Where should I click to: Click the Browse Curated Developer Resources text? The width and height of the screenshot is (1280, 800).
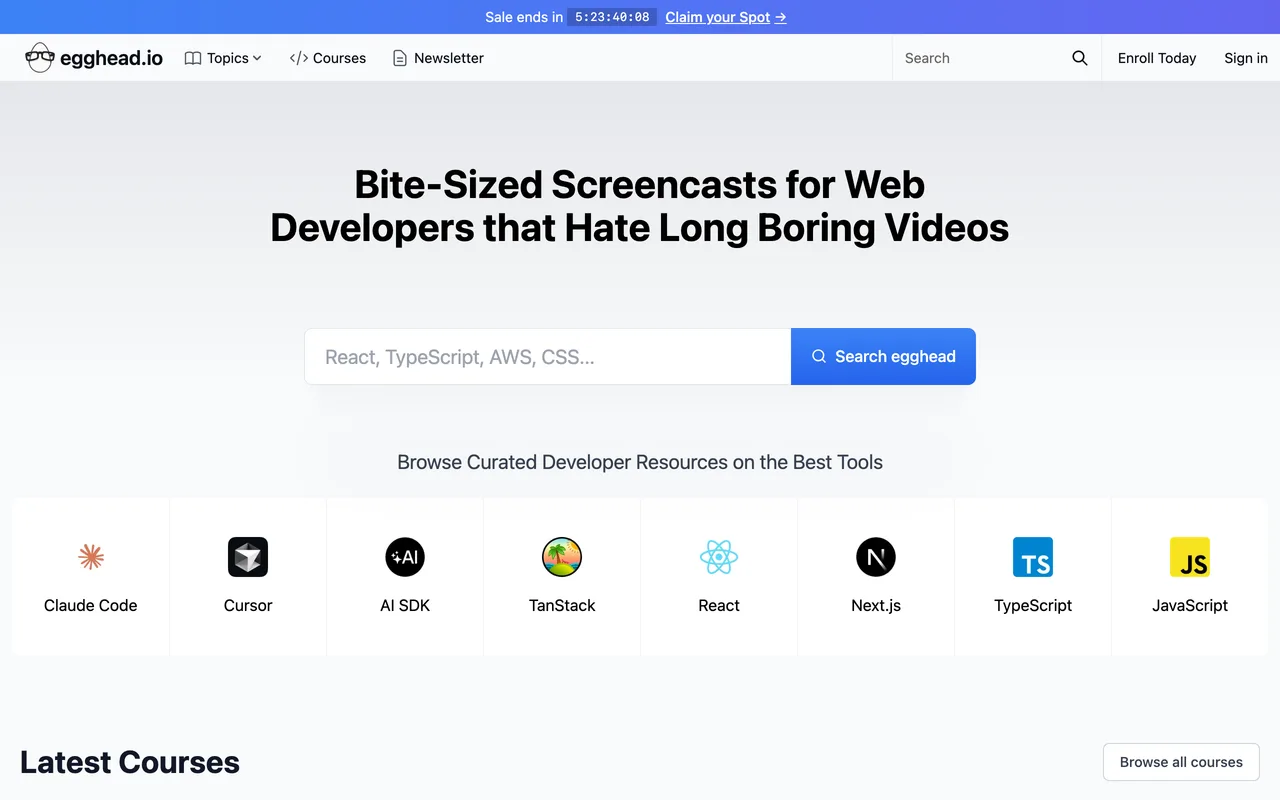click(640, 462)
